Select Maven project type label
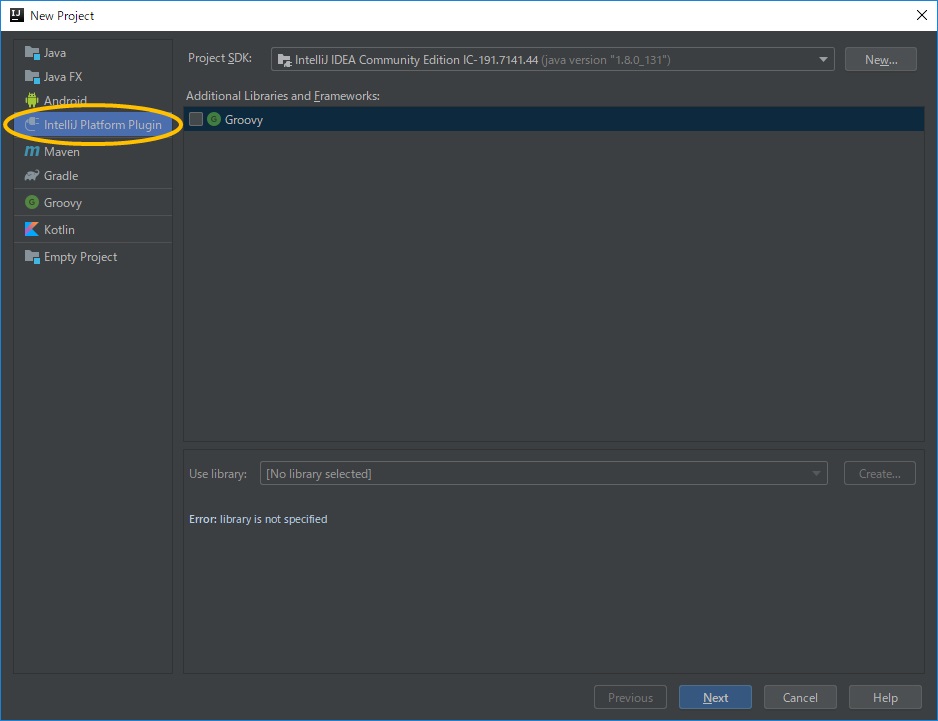The width and height of the screenshot is (938, 721). tap(62, 151)
